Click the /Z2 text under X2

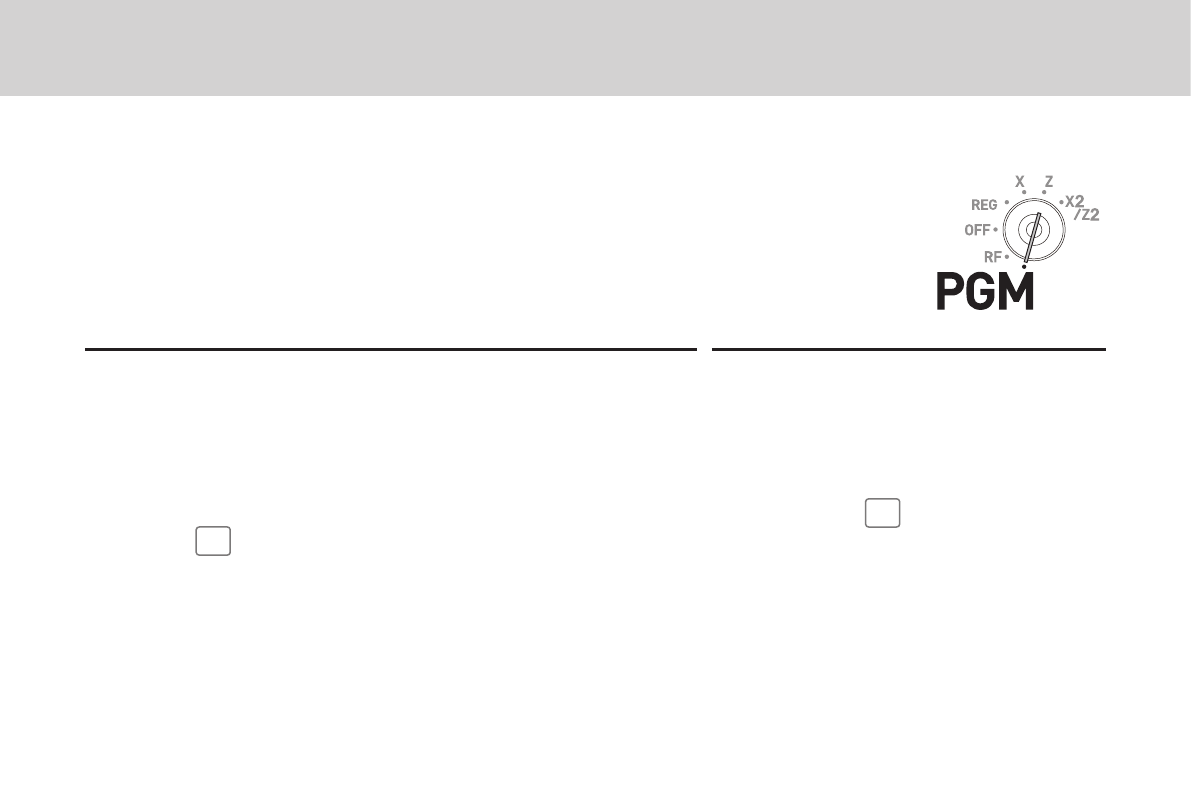pyautogui.click(x=1087, y=215)
